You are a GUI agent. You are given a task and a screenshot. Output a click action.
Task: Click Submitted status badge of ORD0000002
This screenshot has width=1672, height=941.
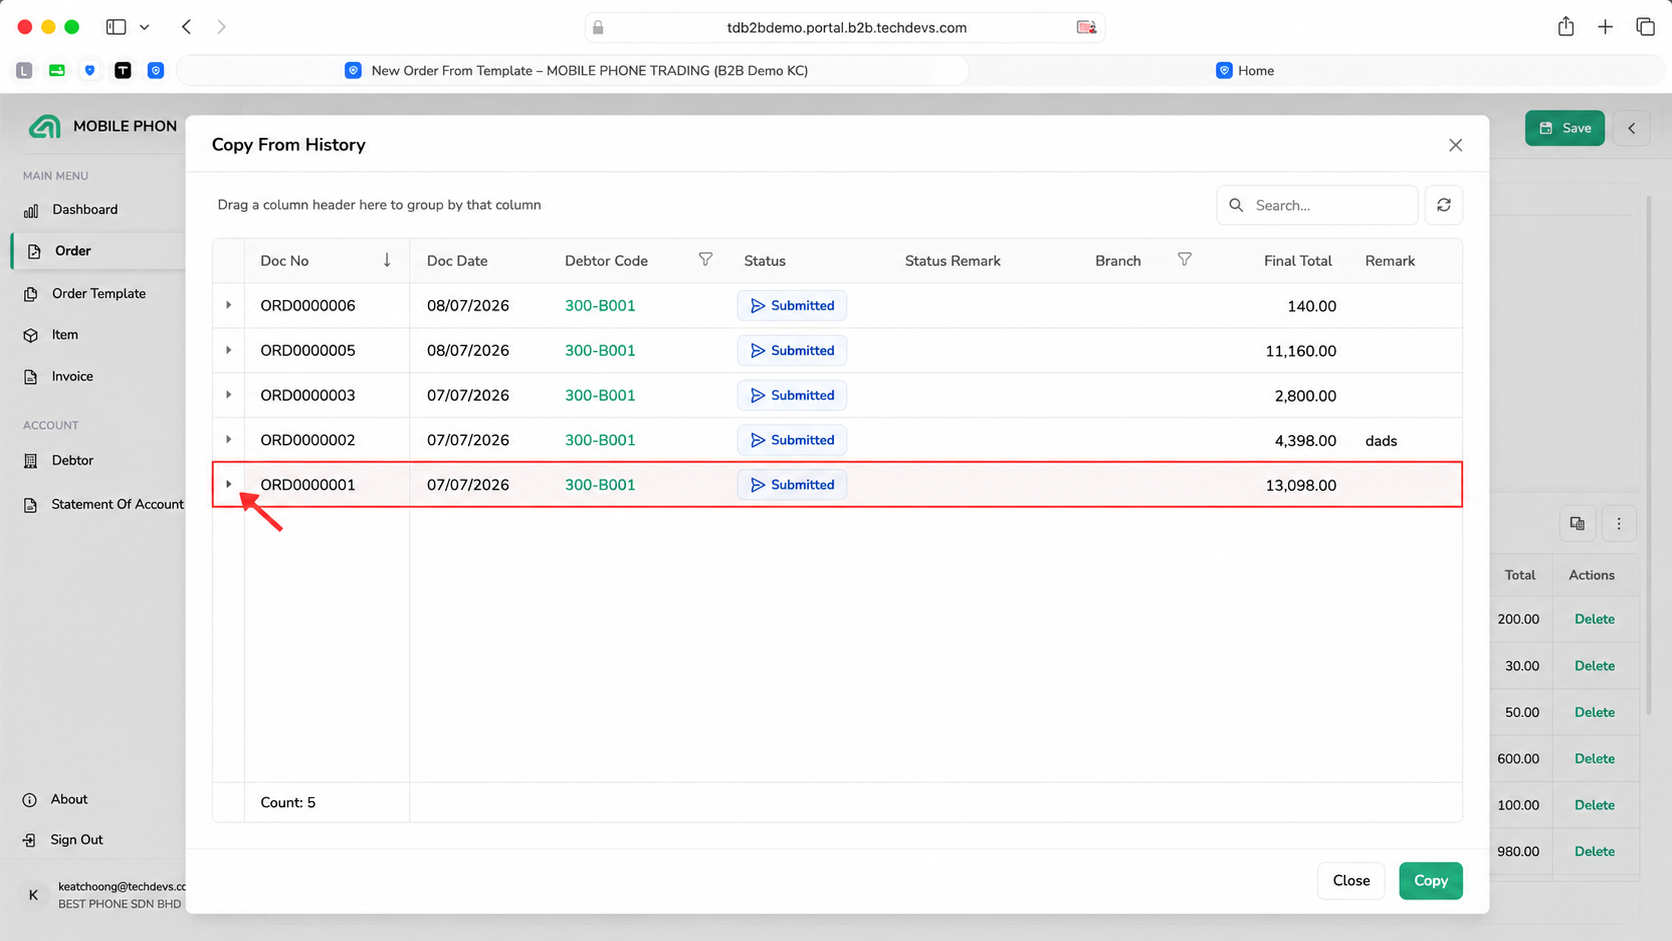point(792,440)
